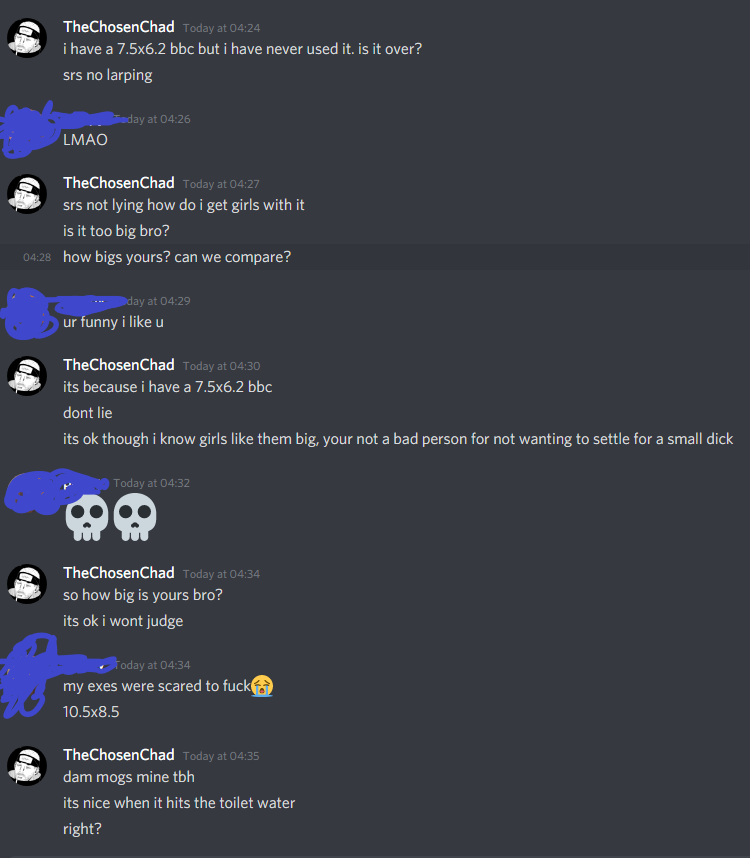
Task: Click the 'Today at 04:24' timestamp
Action: [222, 28]
